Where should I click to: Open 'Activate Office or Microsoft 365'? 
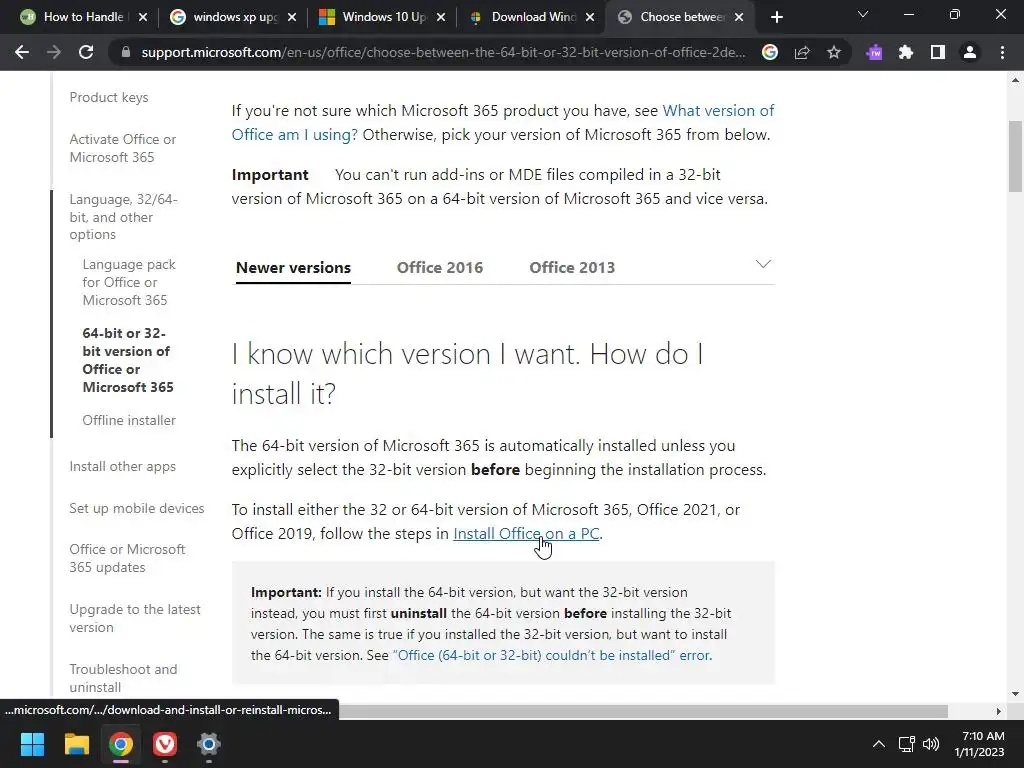[x=123, y=148]
